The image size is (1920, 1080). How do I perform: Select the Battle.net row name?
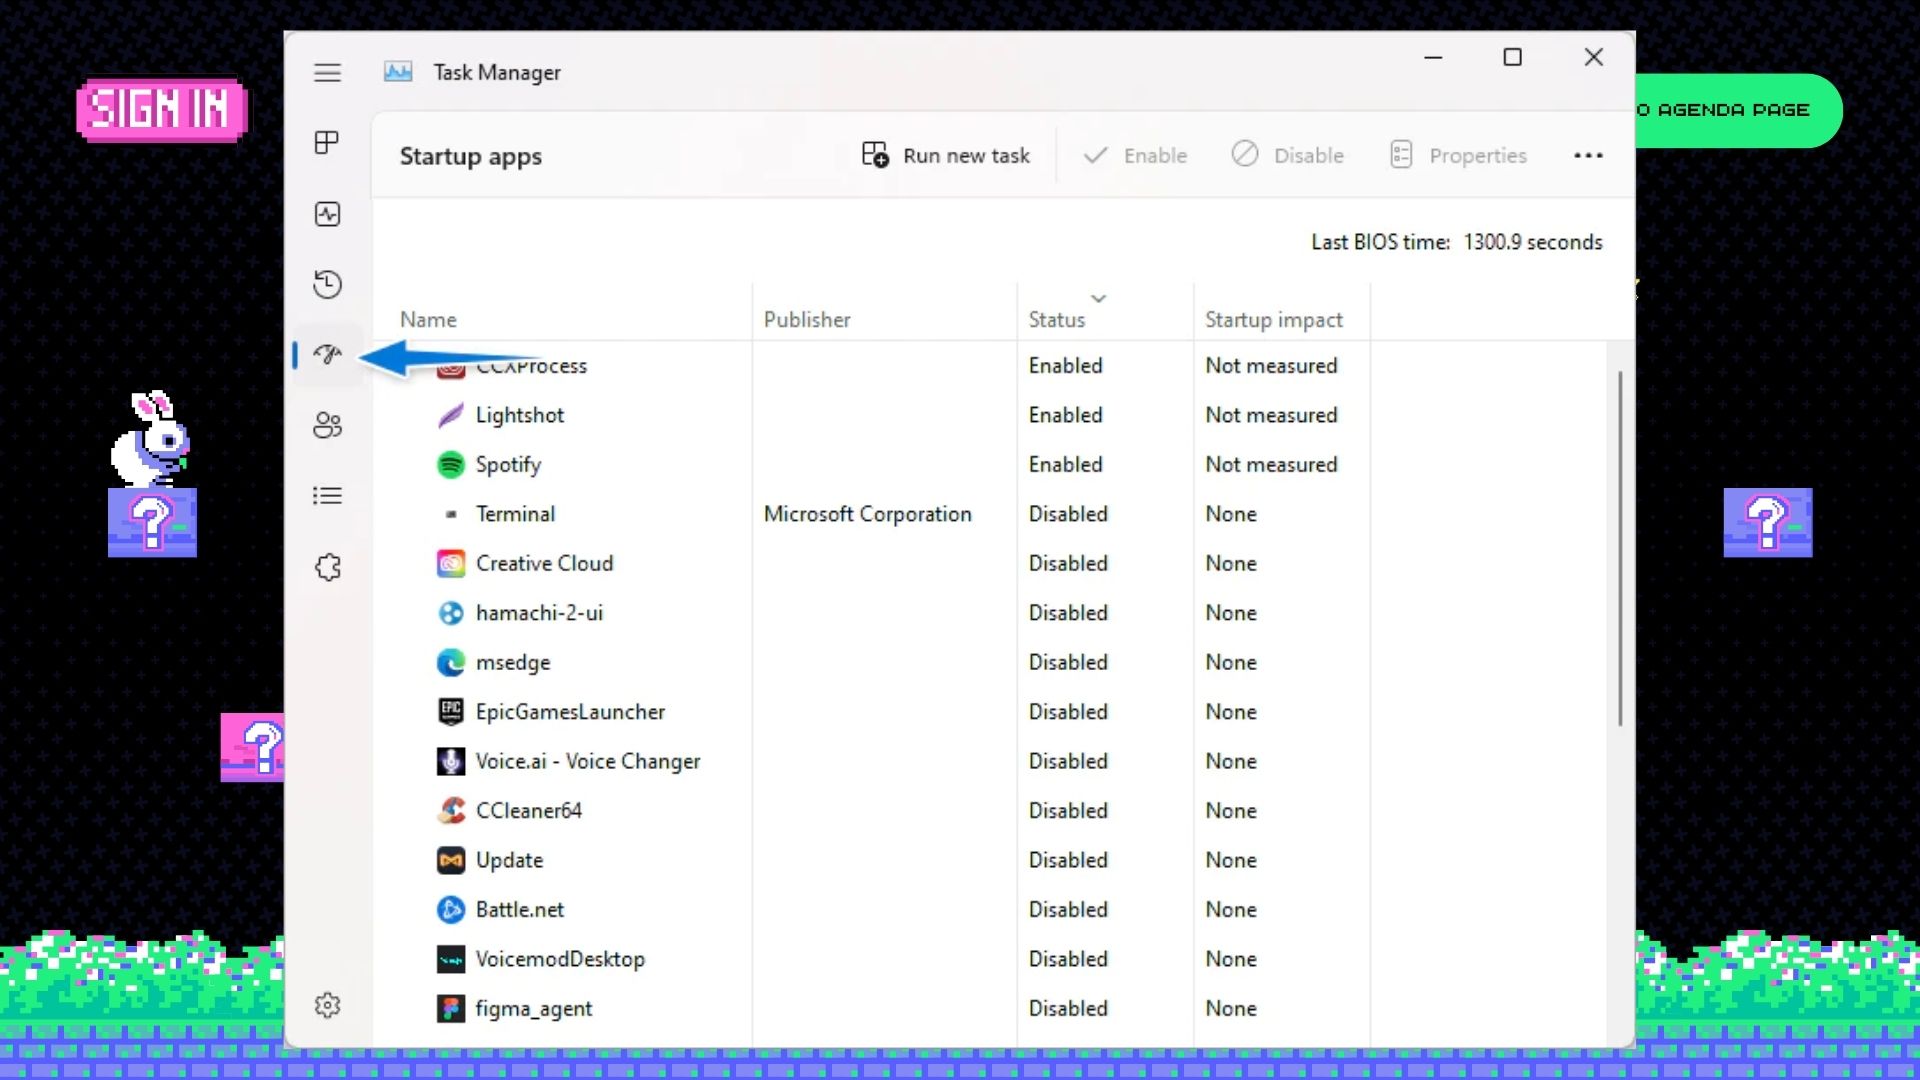[520, 910]
